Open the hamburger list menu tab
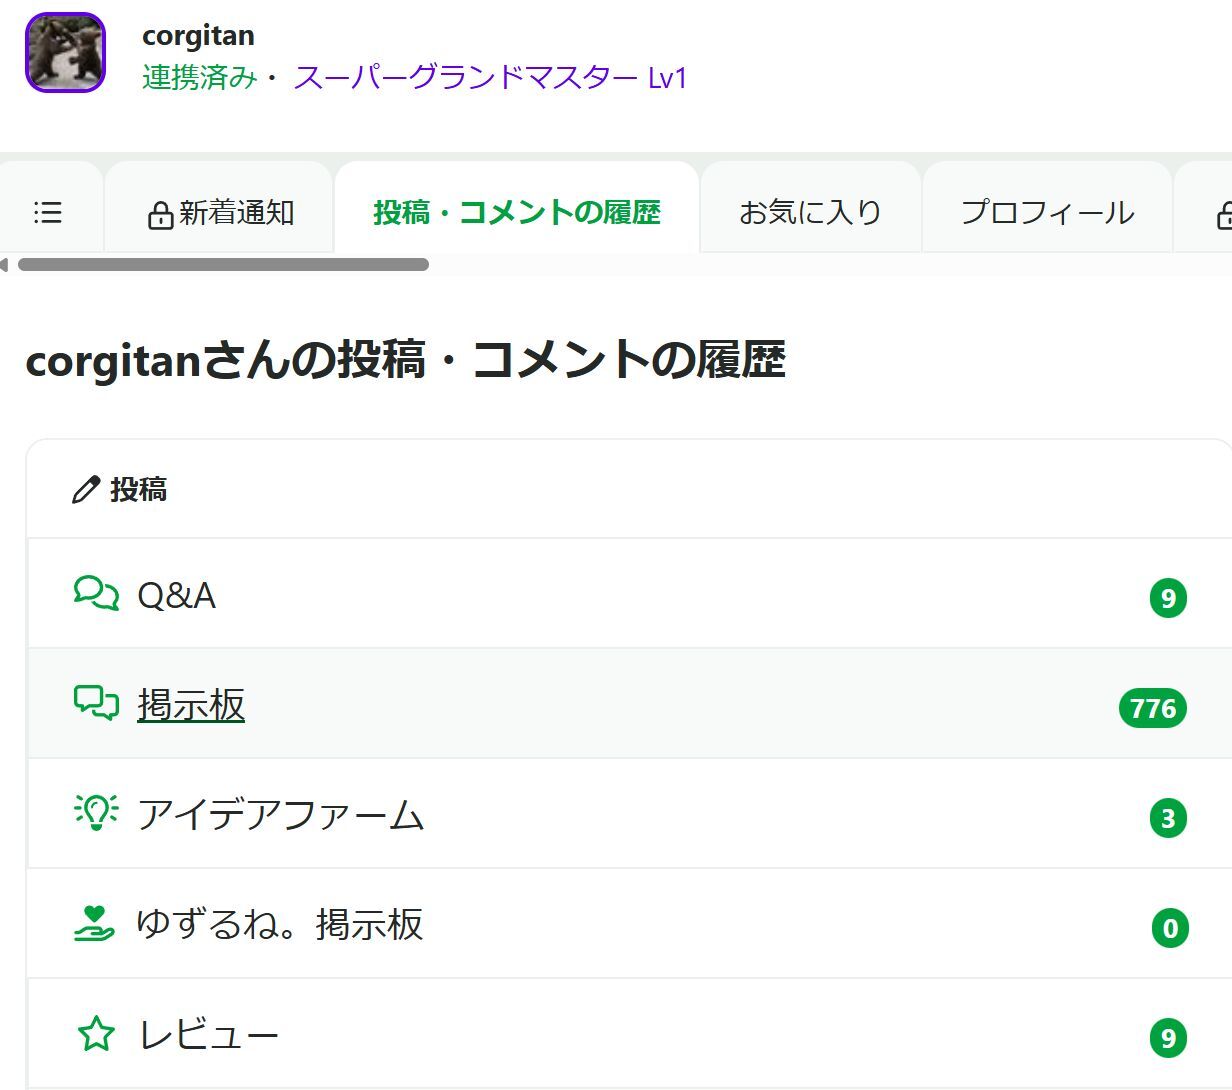 (x=48, y=212)
